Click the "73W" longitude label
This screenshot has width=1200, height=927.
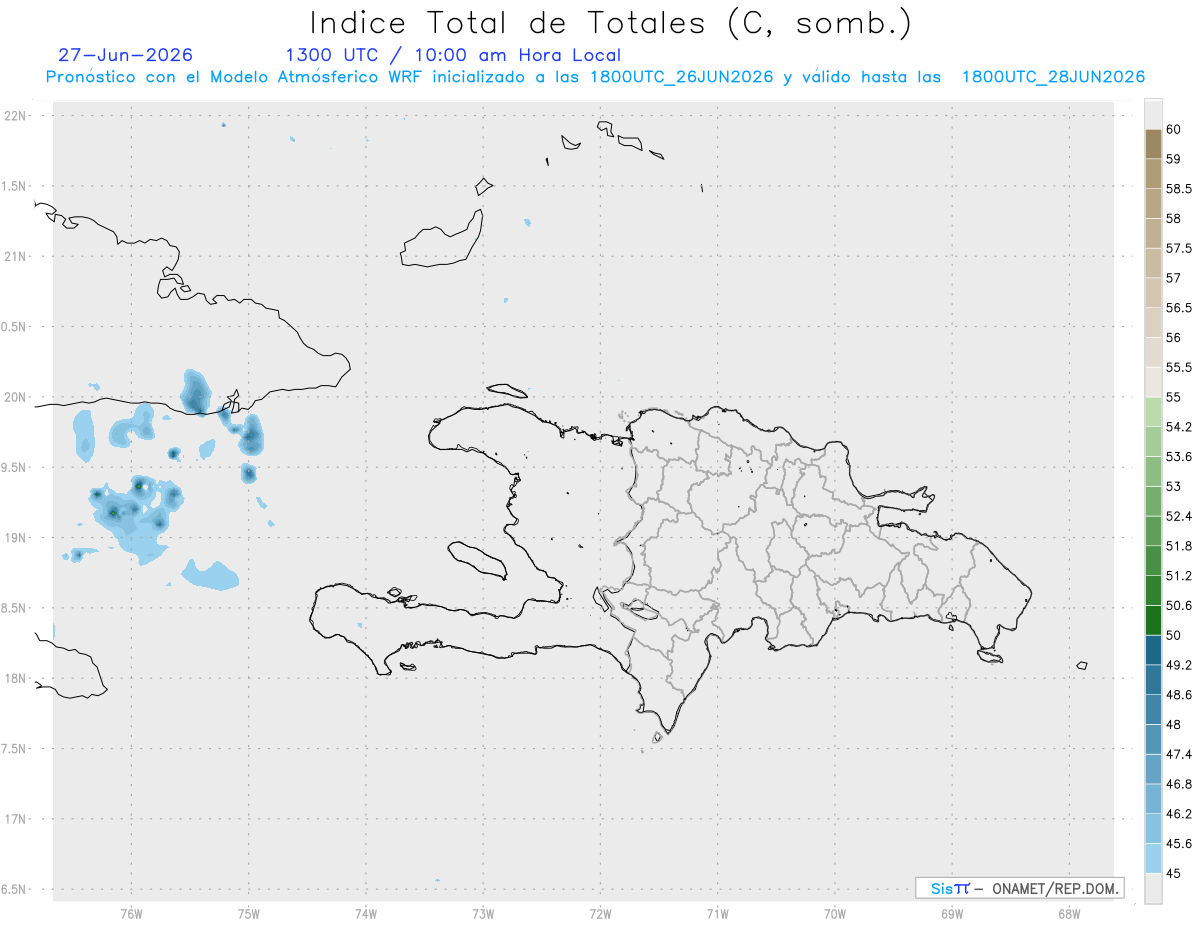(x=483, y=914)
